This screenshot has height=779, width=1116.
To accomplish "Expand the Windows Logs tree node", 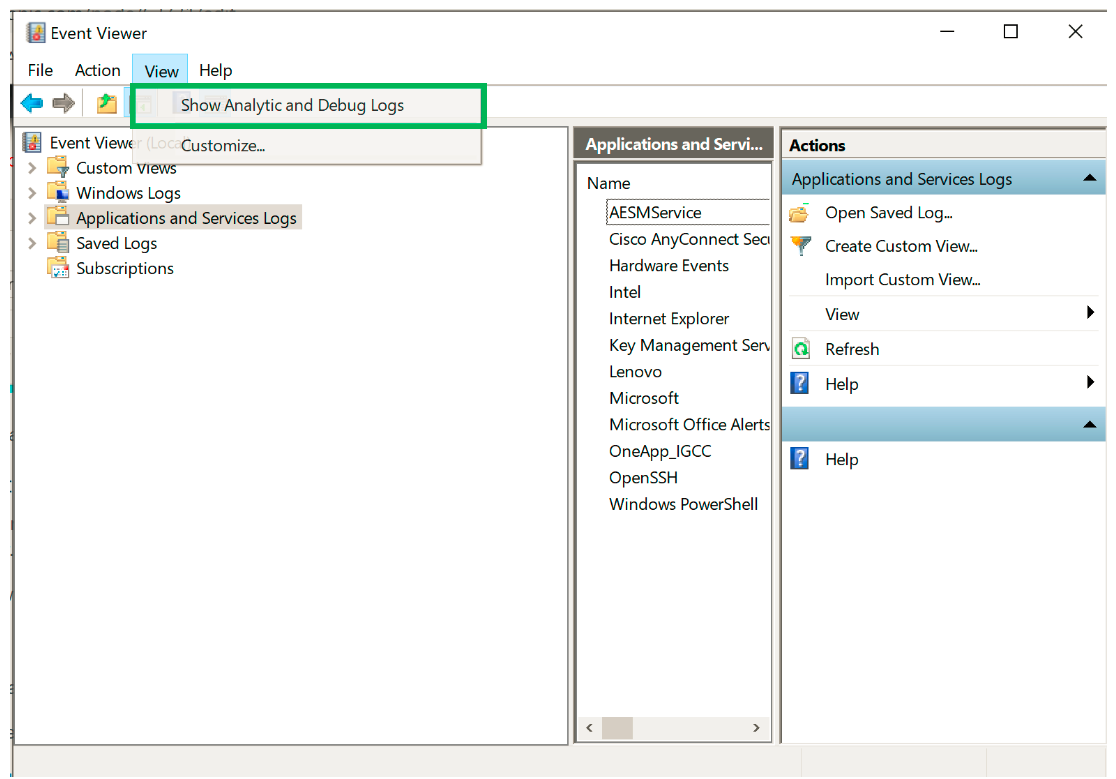I will click(x=32, y=193).
